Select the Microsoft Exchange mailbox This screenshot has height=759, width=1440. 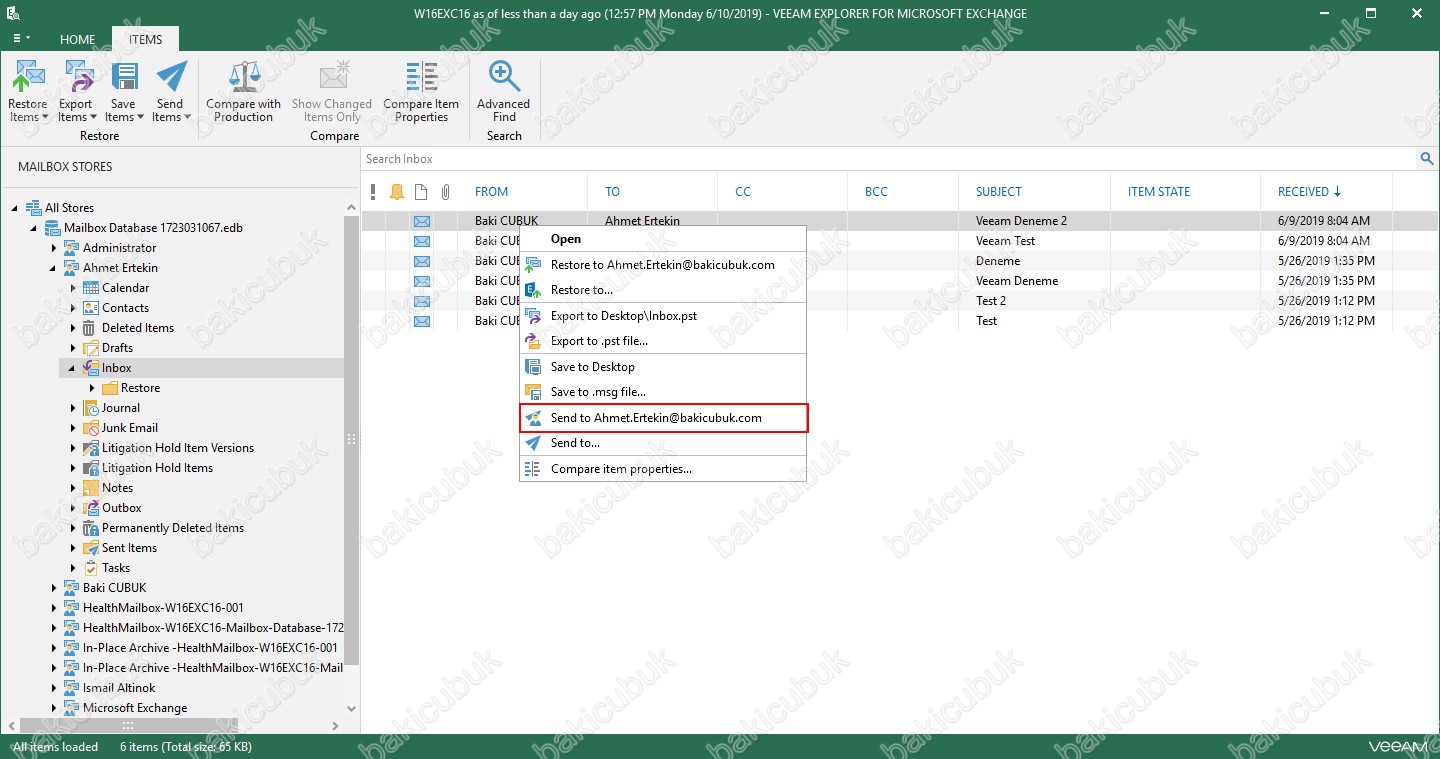135,708
